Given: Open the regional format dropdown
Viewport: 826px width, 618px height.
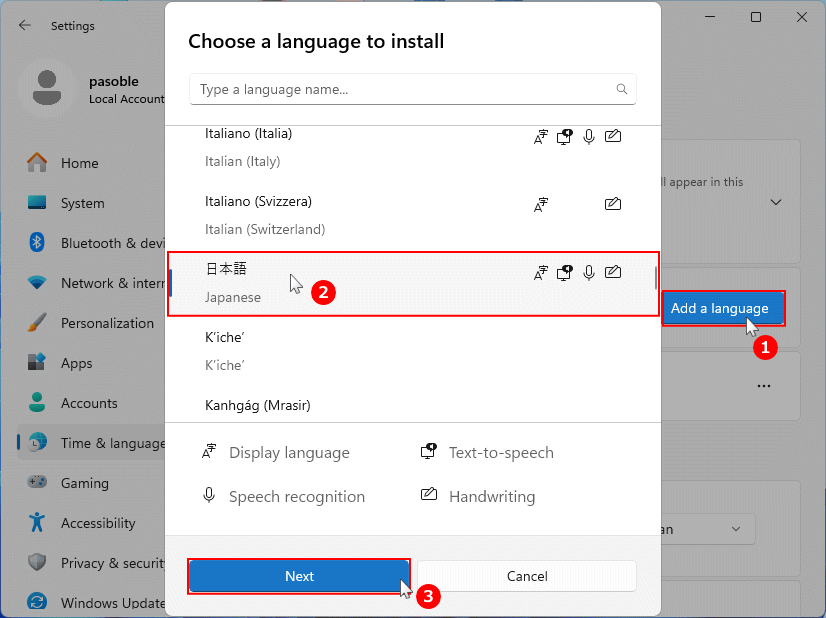Looking at the screenshot, I should pyautogui.click(x=737, y=530).
